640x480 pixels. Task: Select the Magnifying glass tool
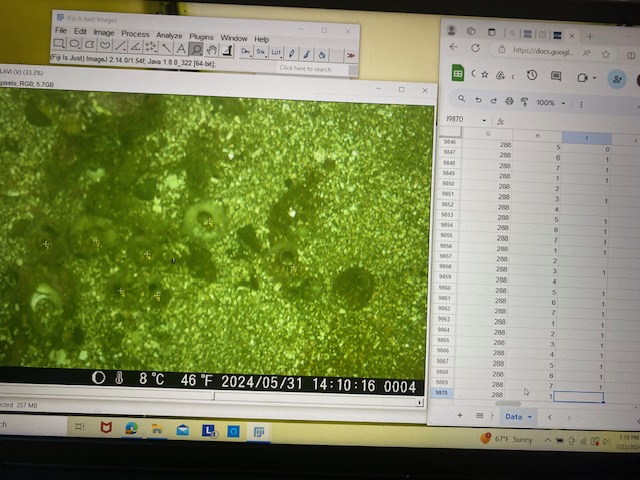196,49
